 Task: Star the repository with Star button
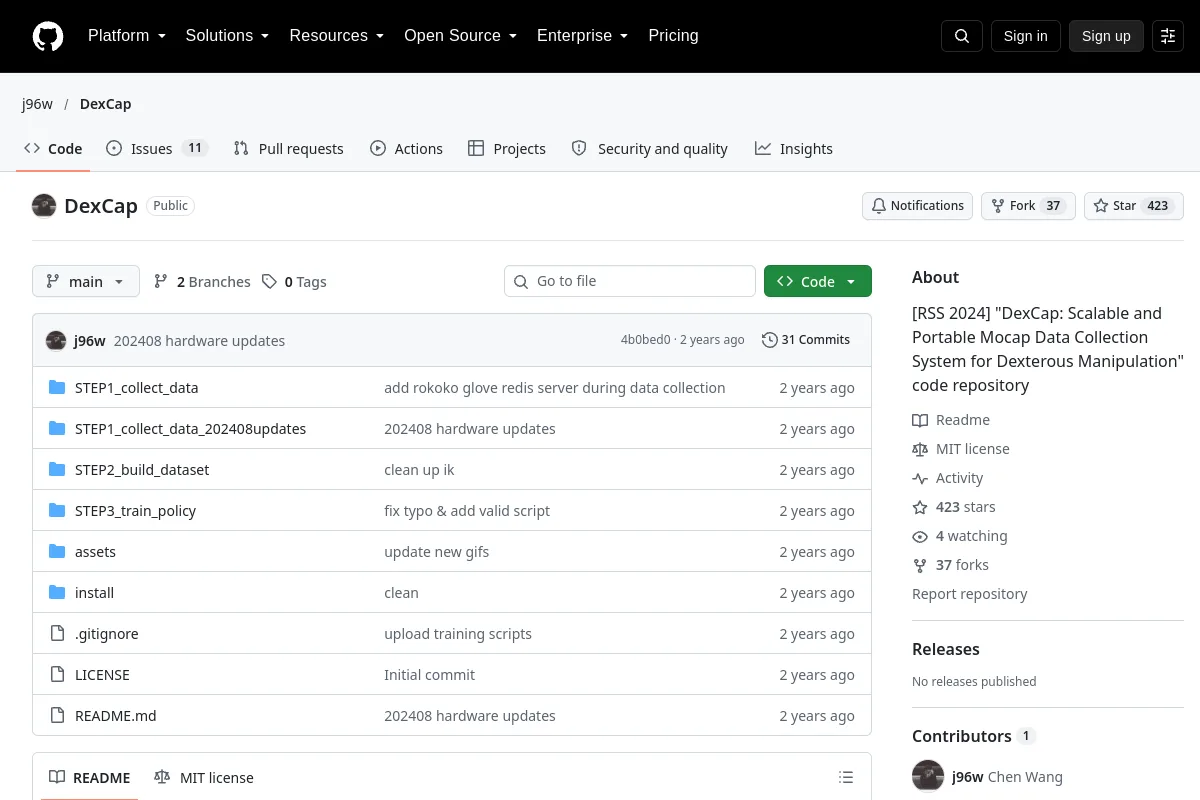pyautogui.click(x=1134, y=206)
